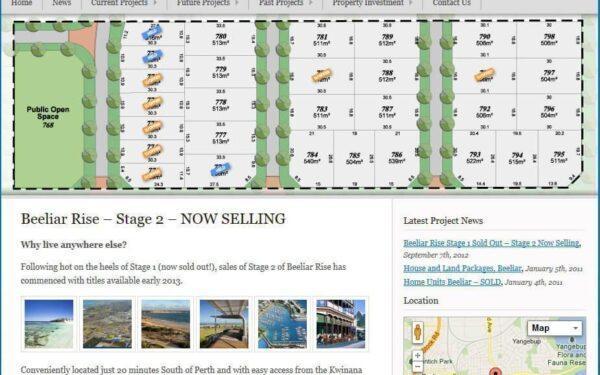
Task: Open the beach shoreline photo thumbnail
Action: pos(49,324)
